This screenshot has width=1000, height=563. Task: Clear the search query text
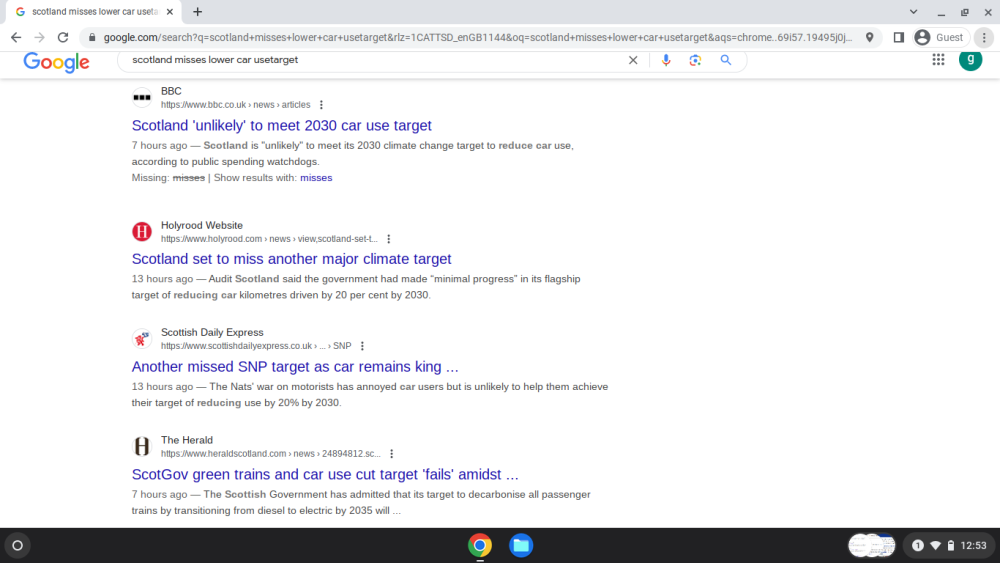(633, 60)
